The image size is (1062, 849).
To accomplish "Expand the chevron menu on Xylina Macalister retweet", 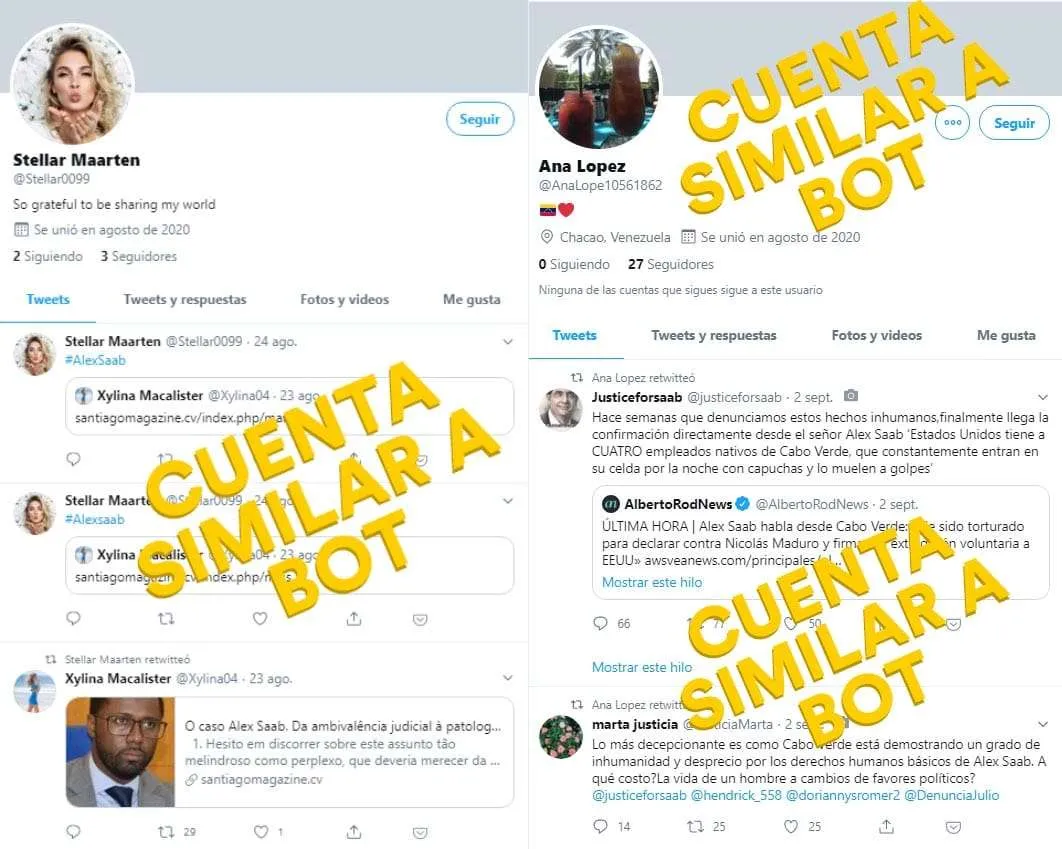I will click(508, 678).
